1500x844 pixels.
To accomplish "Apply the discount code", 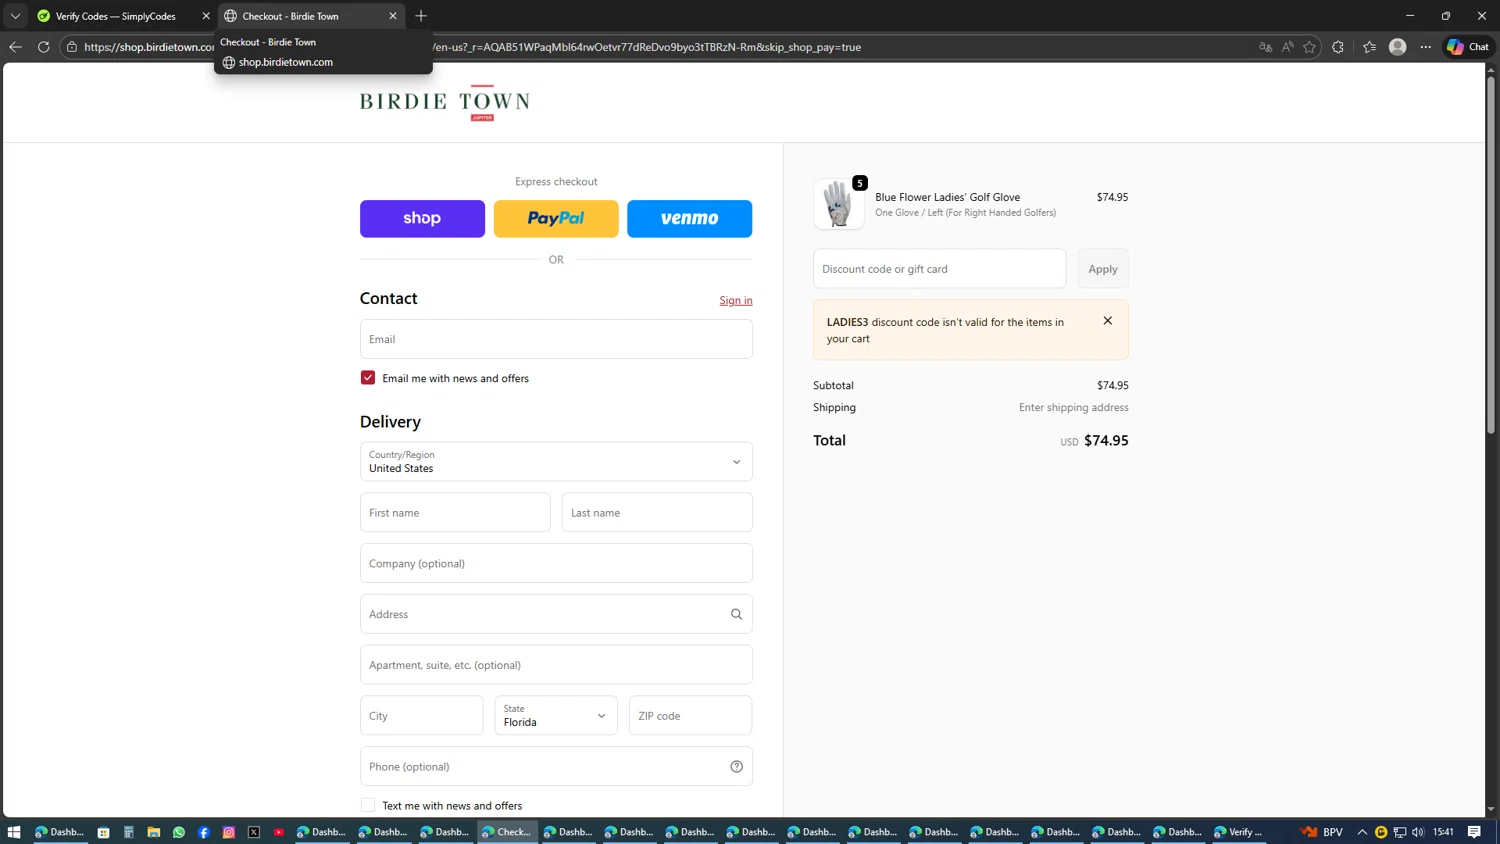I will (1103, 269).
